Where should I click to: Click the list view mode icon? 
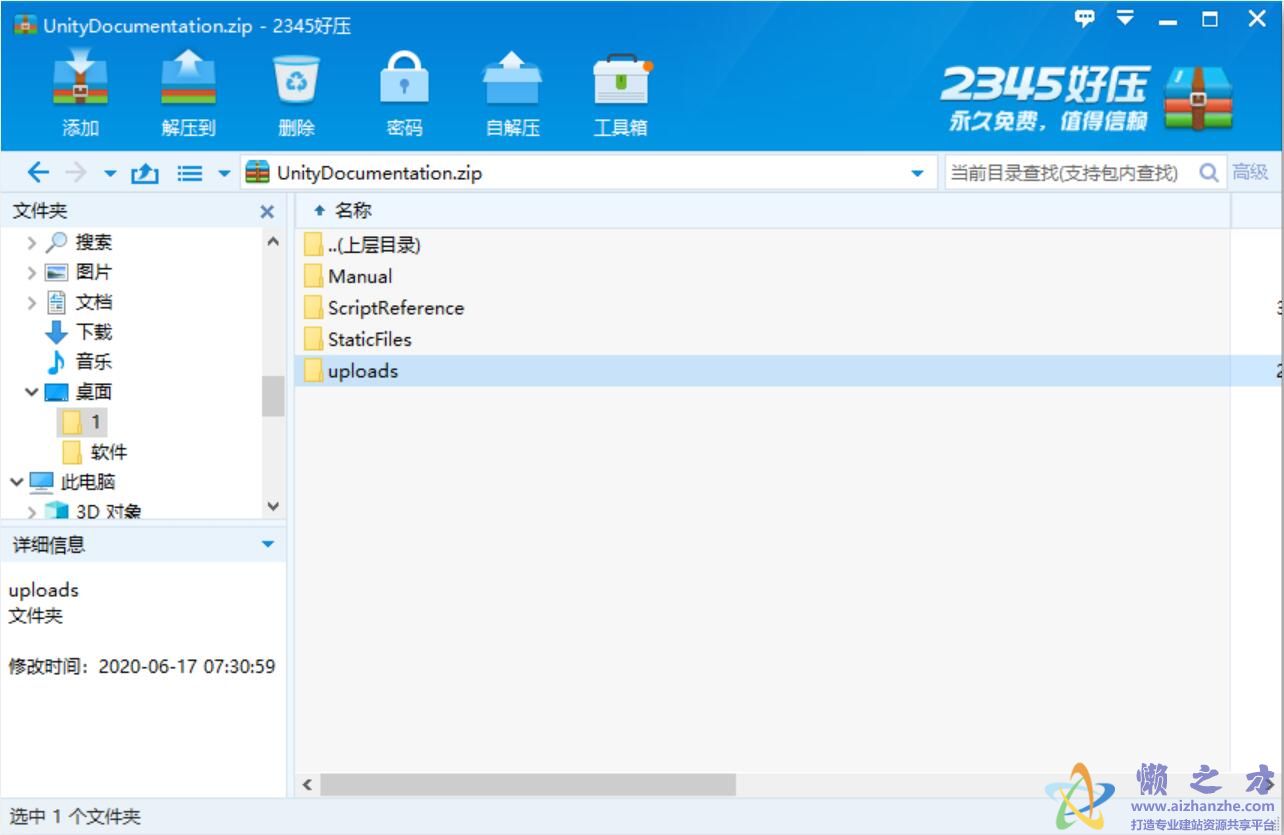tap(190, 173)
